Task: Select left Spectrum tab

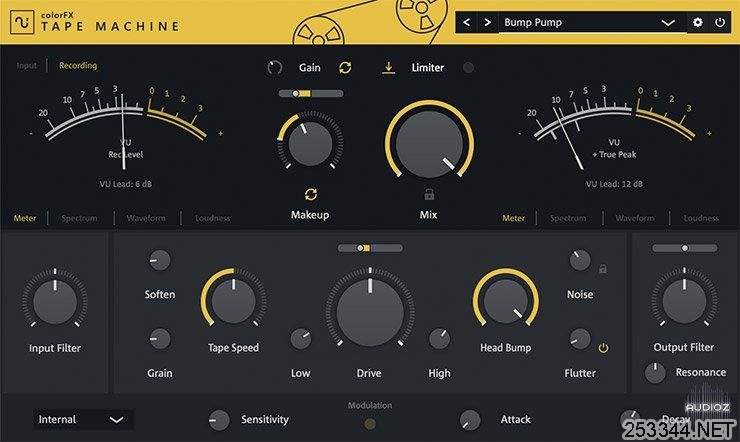Action: [79, 218]
